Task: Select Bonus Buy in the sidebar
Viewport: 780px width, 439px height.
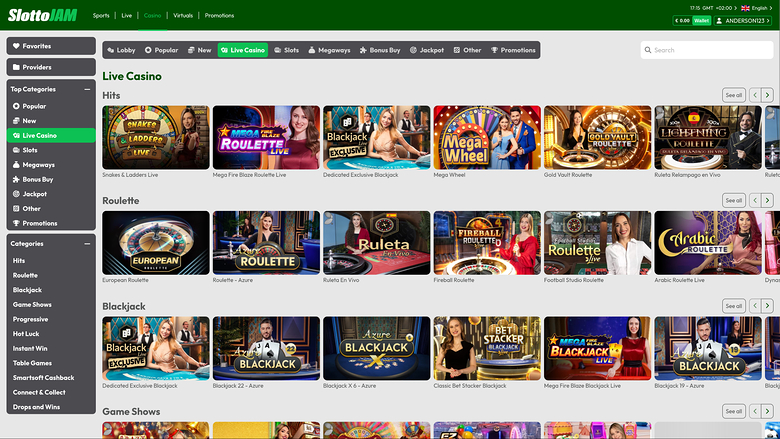Action: (x=51, y=179)
